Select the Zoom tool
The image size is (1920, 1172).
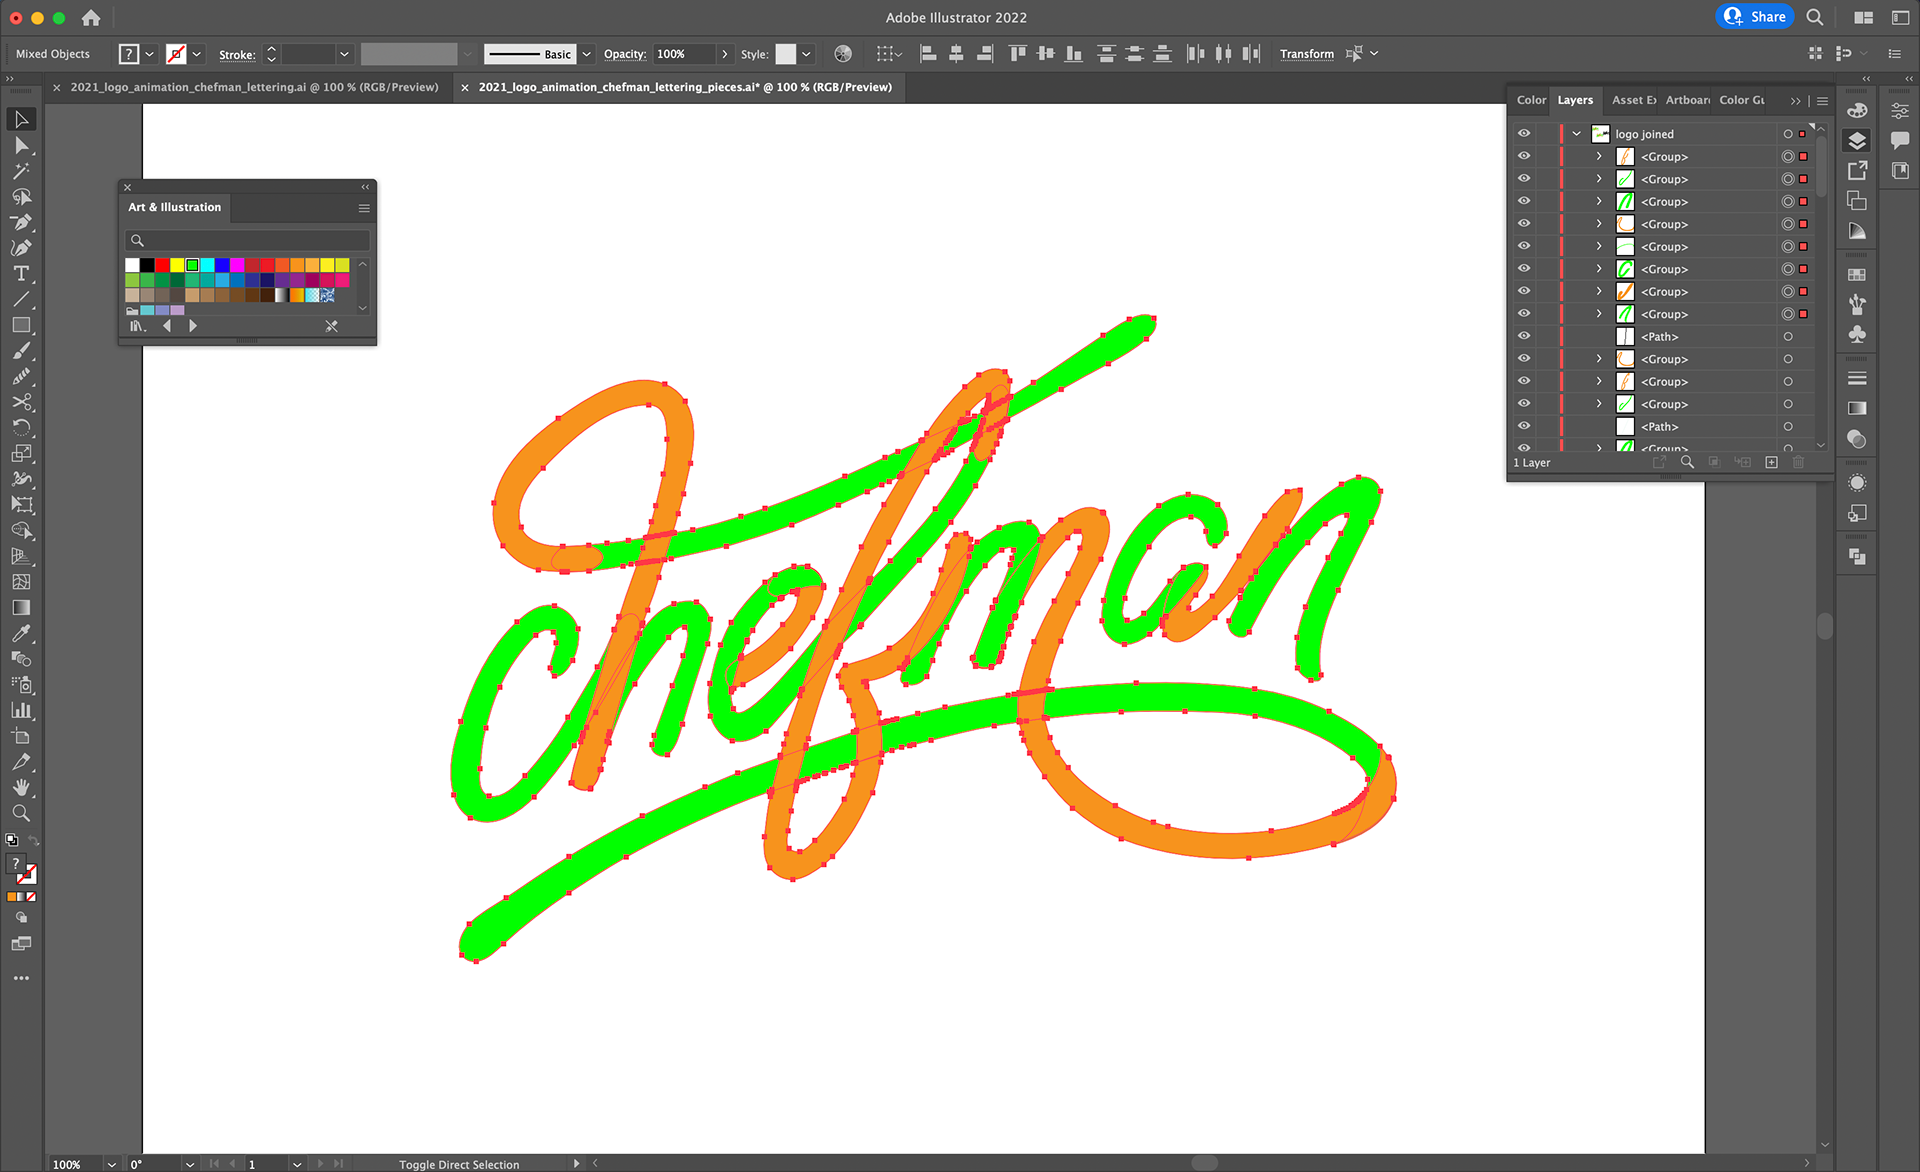click(x=21, y=813)
